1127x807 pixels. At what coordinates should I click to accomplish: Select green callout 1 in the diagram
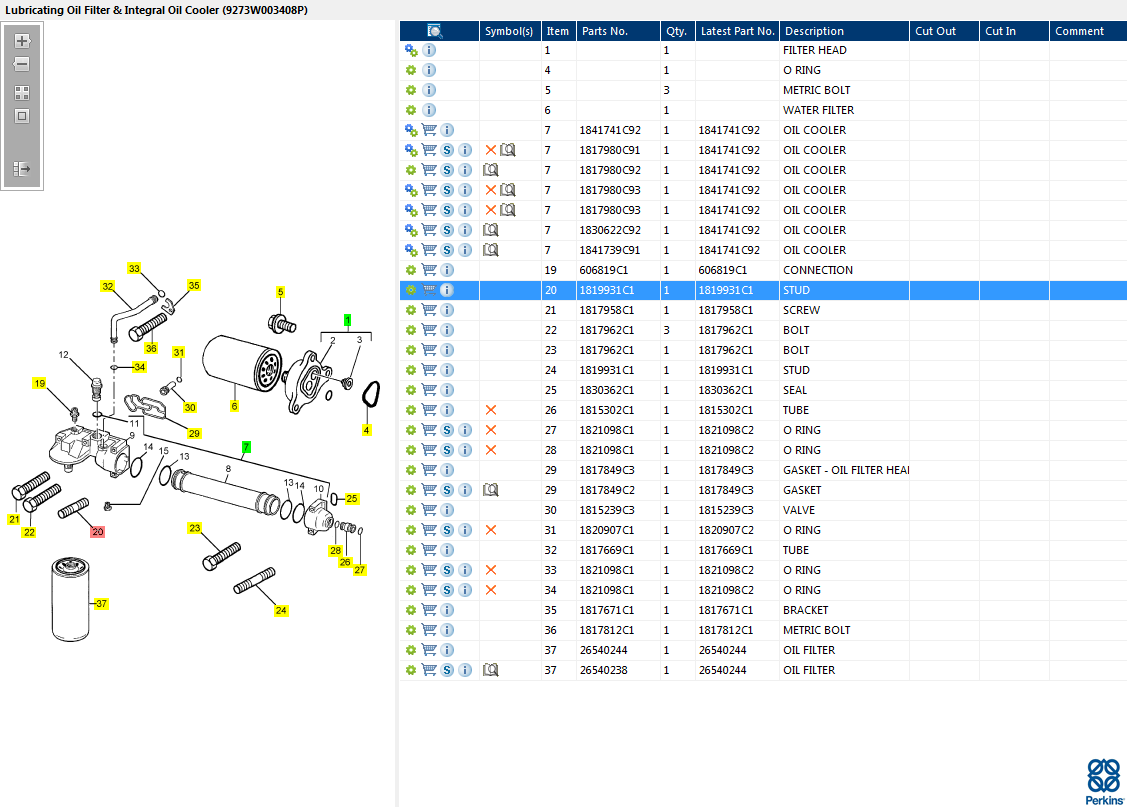[x=347, y=321]
